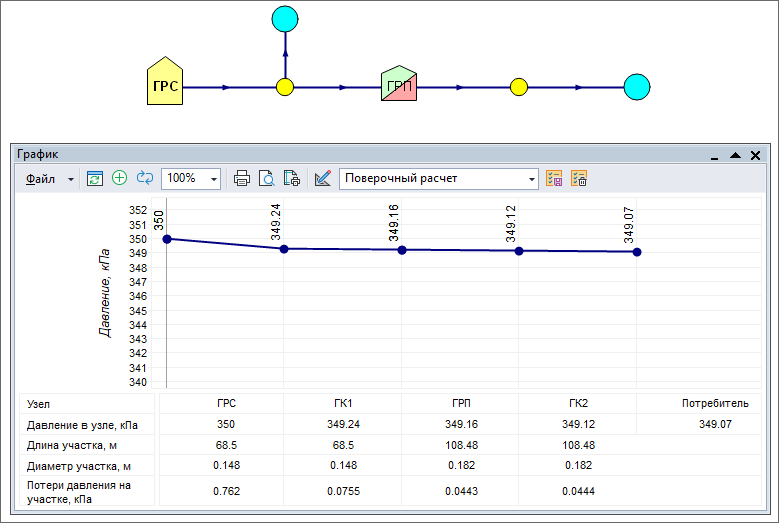The width and height of the screenshot is (779, 523).
Task: Click the green plus add icon
Action: pyautogui.click(x=120, y=178)
